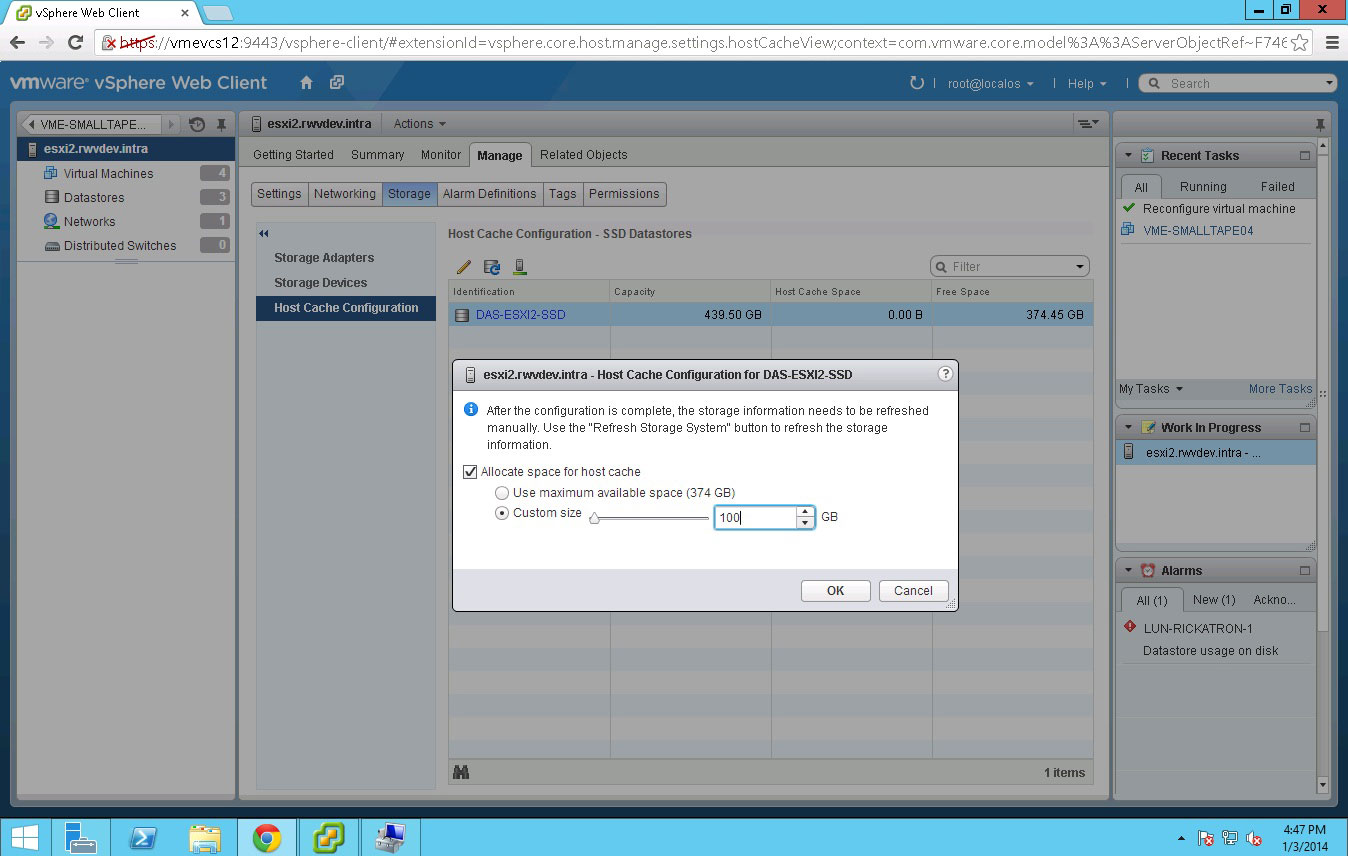This screenshot has height=856, width=1348.
Task: Click the collapse double-arrow in storage sidebar
Action: coord(264,234)
